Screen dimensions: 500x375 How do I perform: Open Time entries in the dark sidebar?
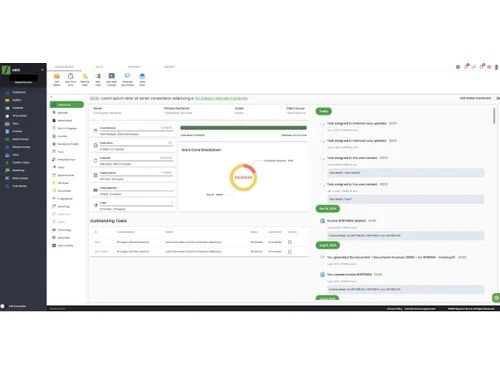(19, 116)
